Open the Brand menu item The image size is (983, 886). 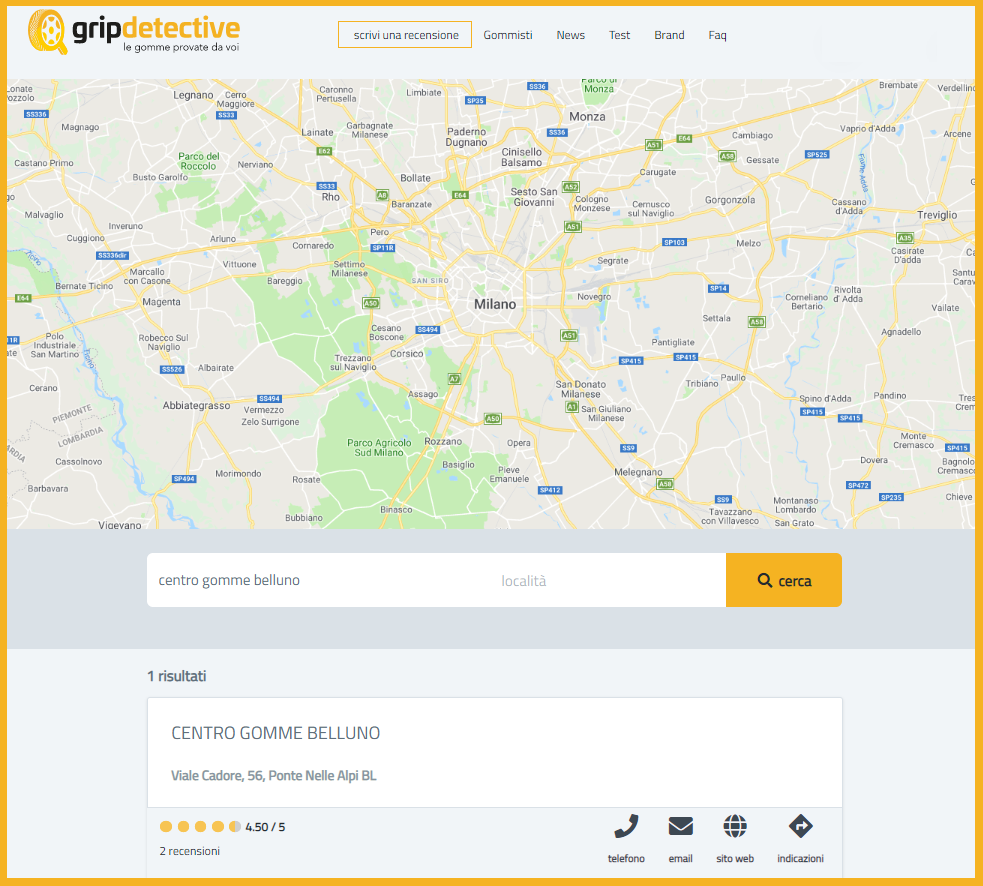tap(669, 35)
